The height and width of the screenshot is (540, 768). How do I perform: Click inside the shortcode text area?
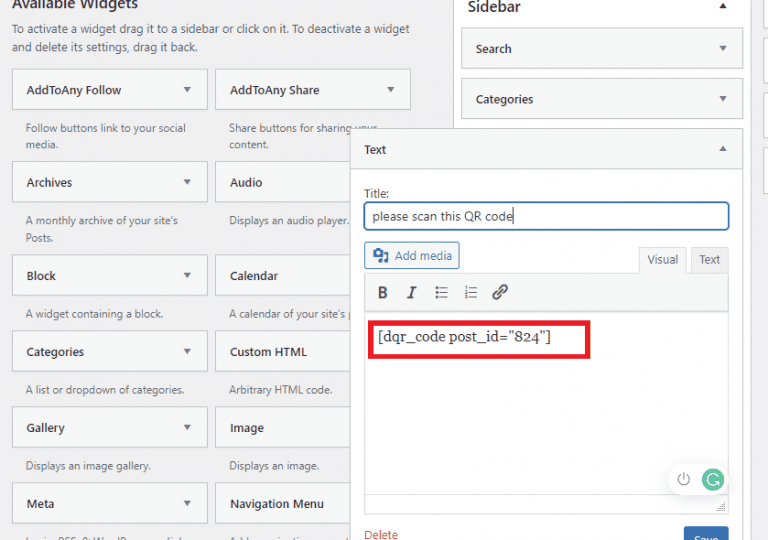click(545, 420)
